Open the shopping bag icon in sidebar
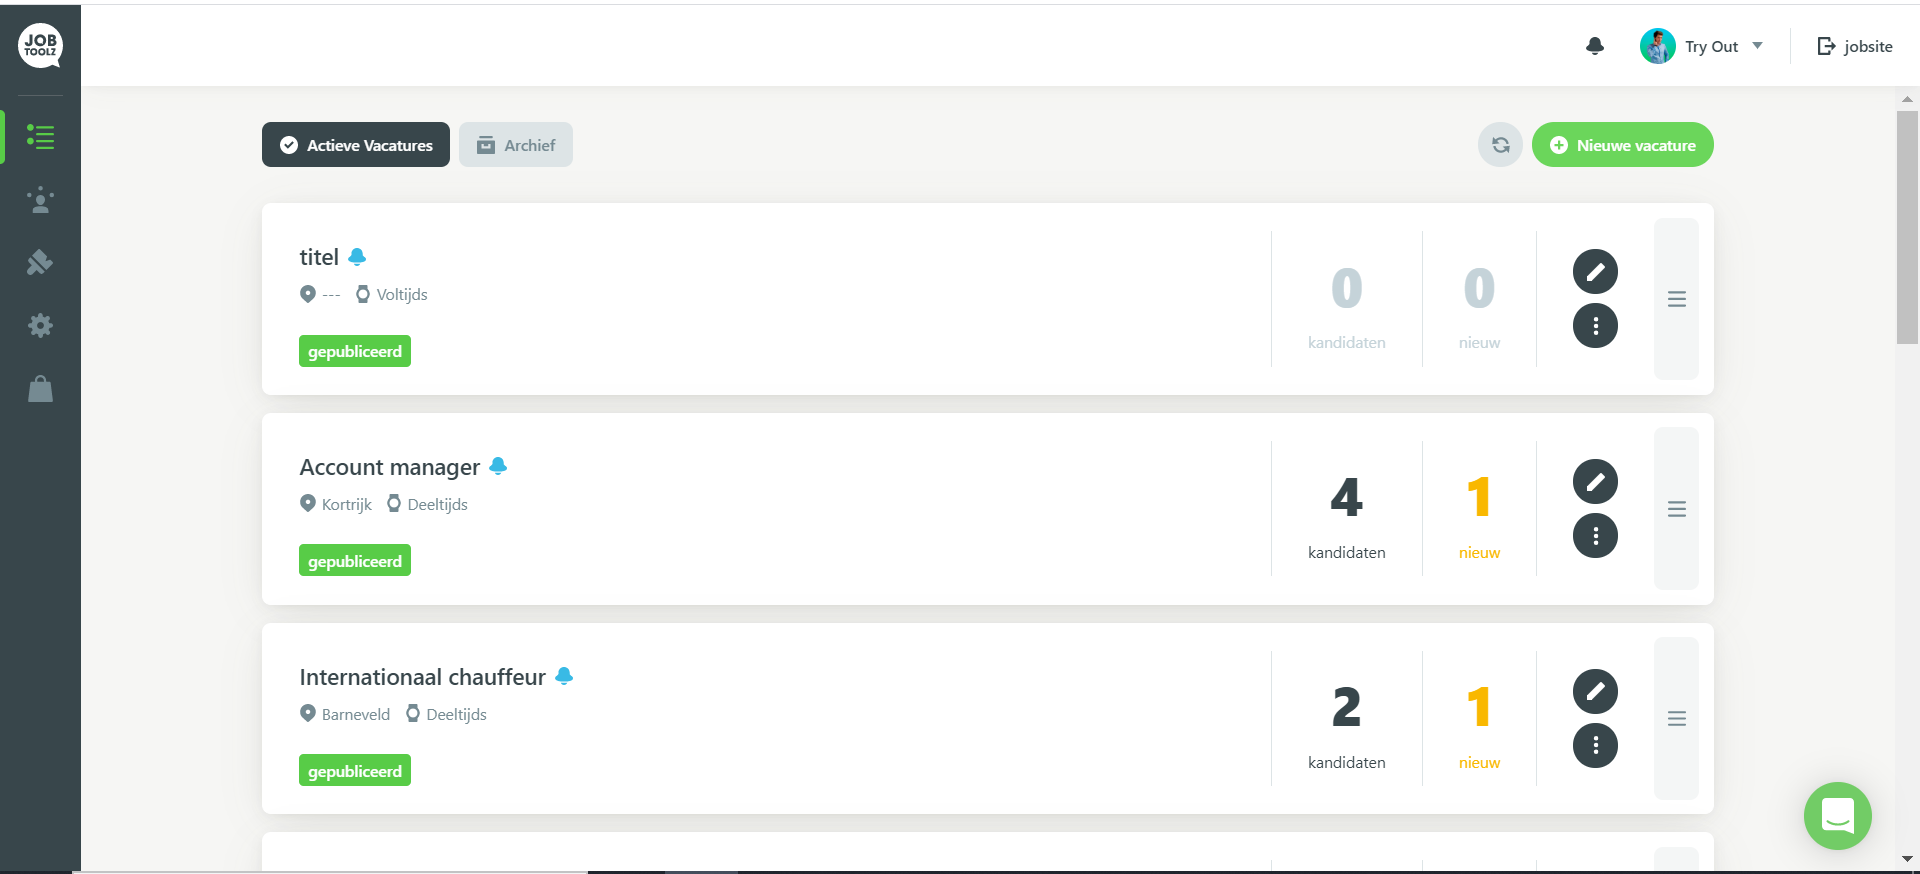This screenshot has width=1920, height=874. point(40,388)
